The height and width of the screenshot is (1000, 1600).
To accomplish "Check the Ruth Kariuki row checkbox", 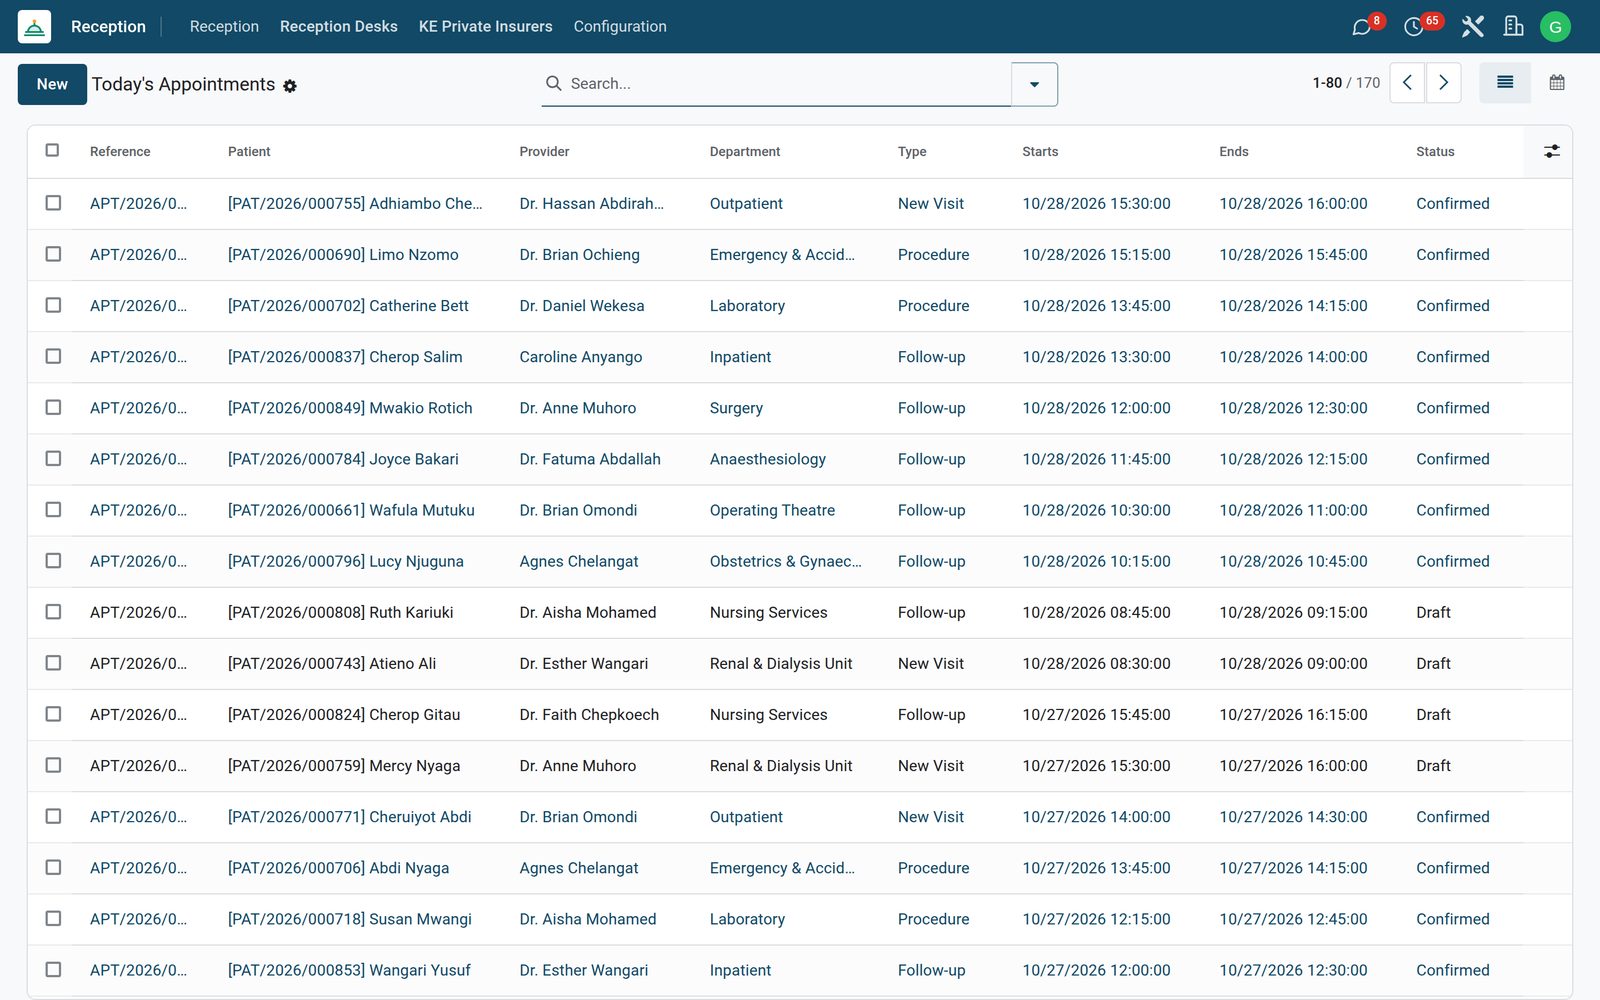I will pyautogui.click(x=53, y=612).
